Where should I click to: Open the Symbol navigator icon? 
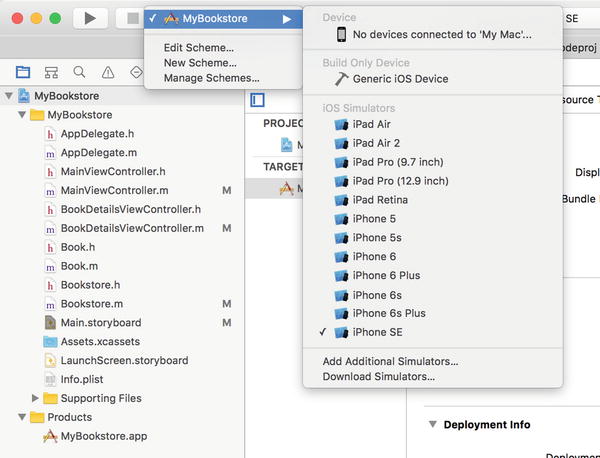[x=51, y=72]
